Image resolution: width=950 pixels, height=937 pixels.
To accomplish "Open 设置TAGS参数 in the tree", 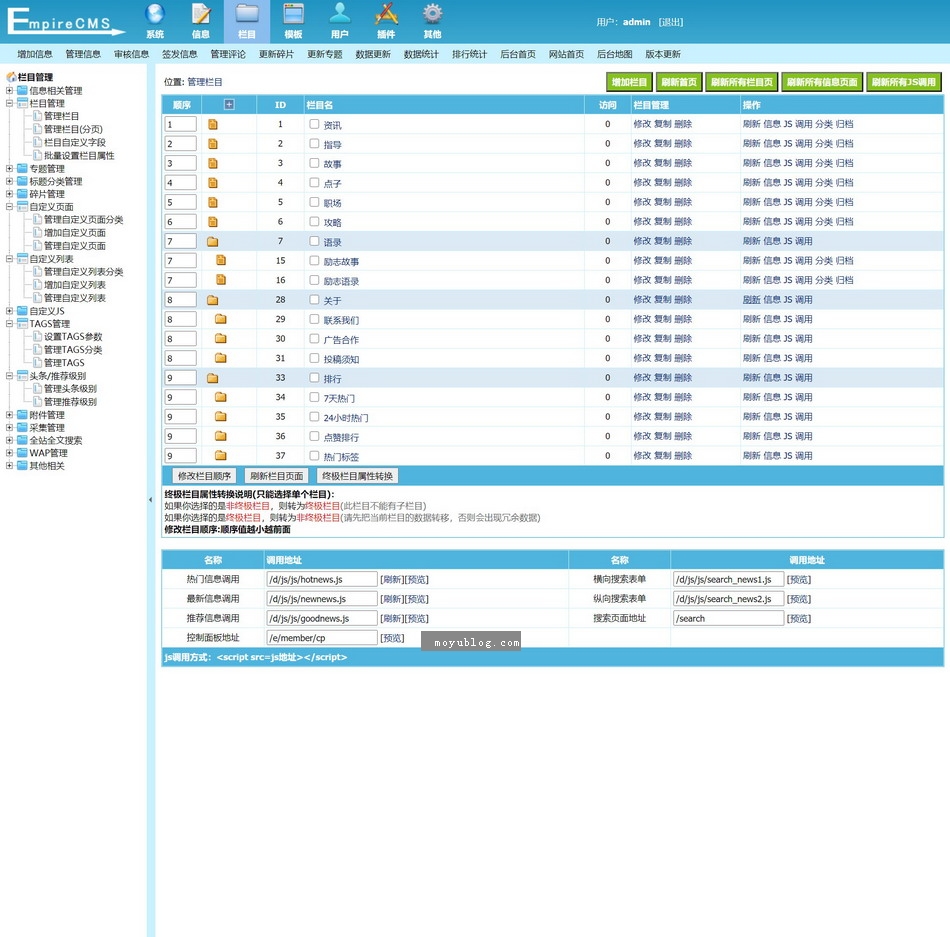I will [x=73, y=336].
